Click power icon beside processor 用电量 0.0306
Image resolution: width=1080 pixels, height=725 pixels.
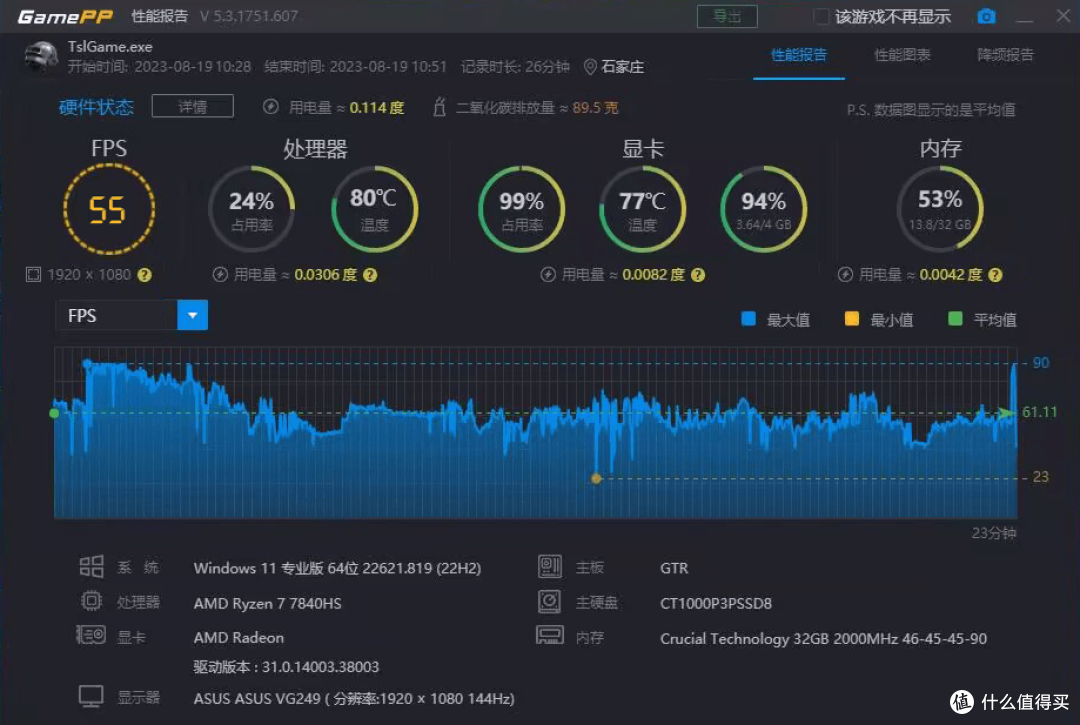(x=220, y=275)
